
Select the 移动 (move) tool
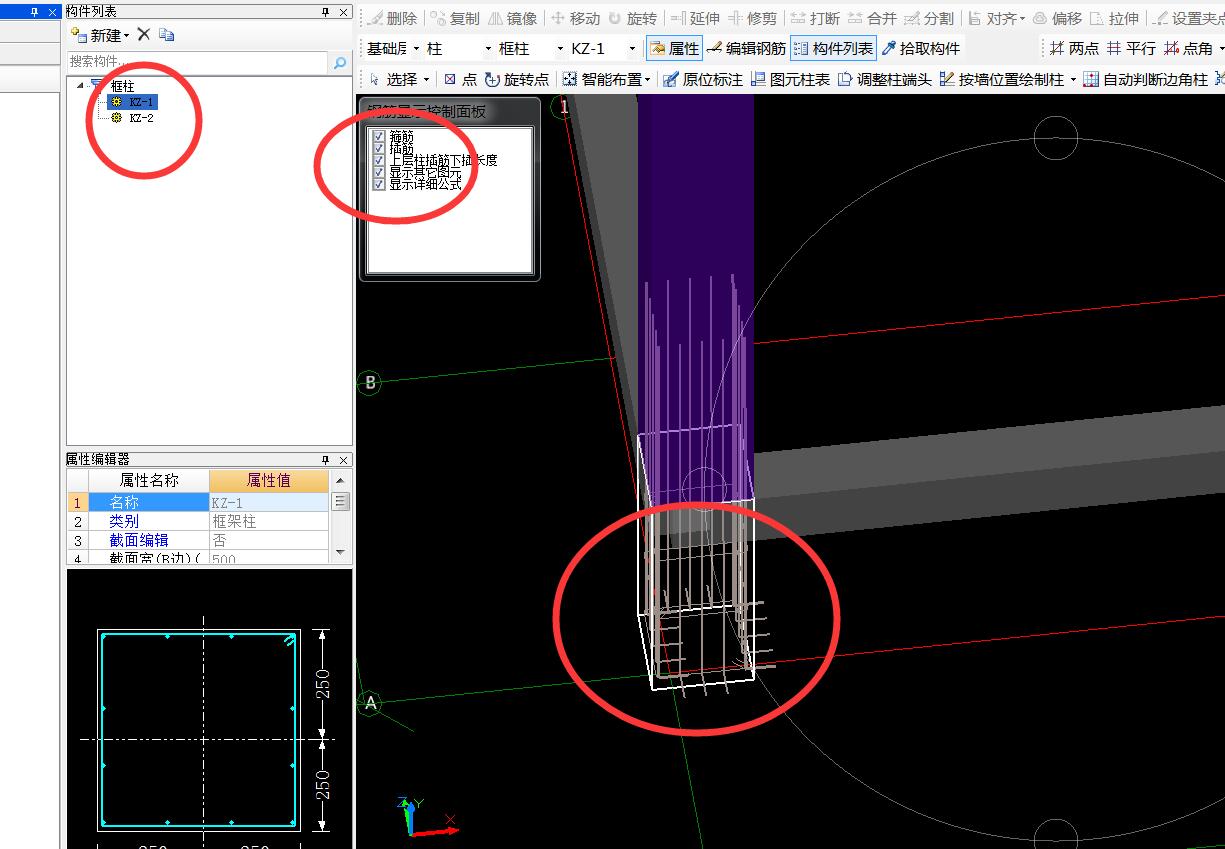576,18
